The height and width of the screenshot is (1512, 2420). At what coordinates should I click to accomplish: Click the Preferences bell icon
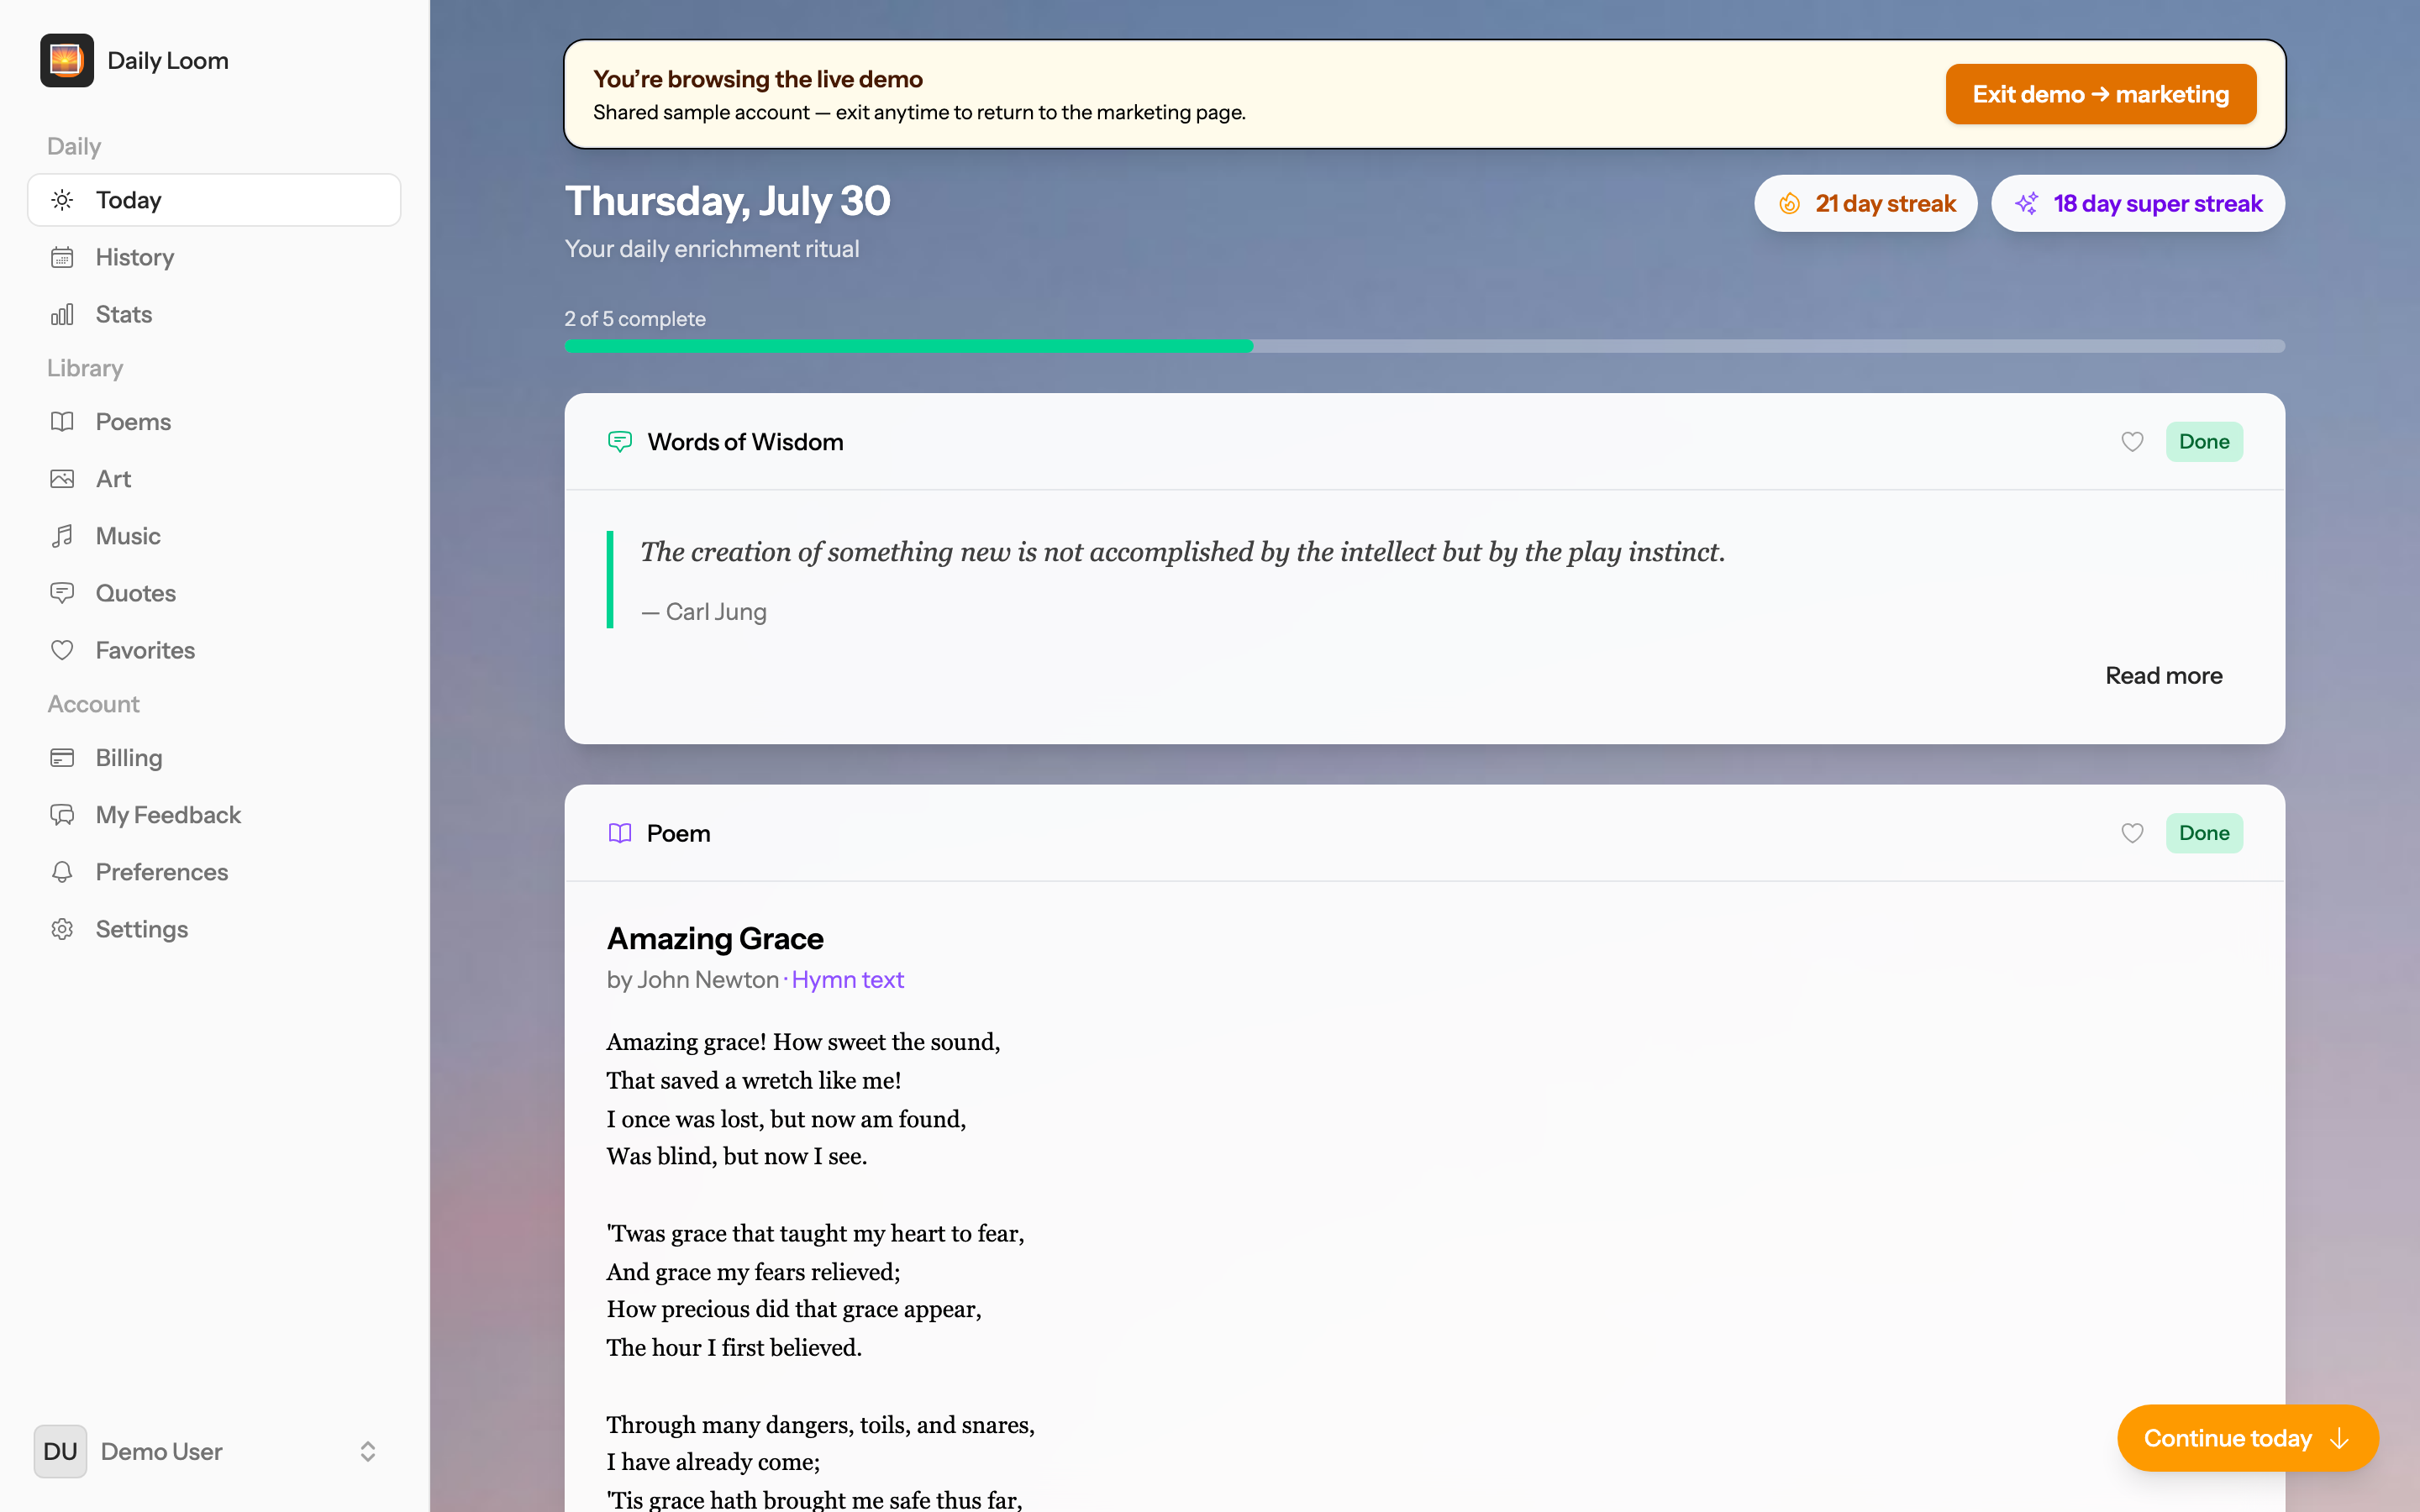point(62,872)
